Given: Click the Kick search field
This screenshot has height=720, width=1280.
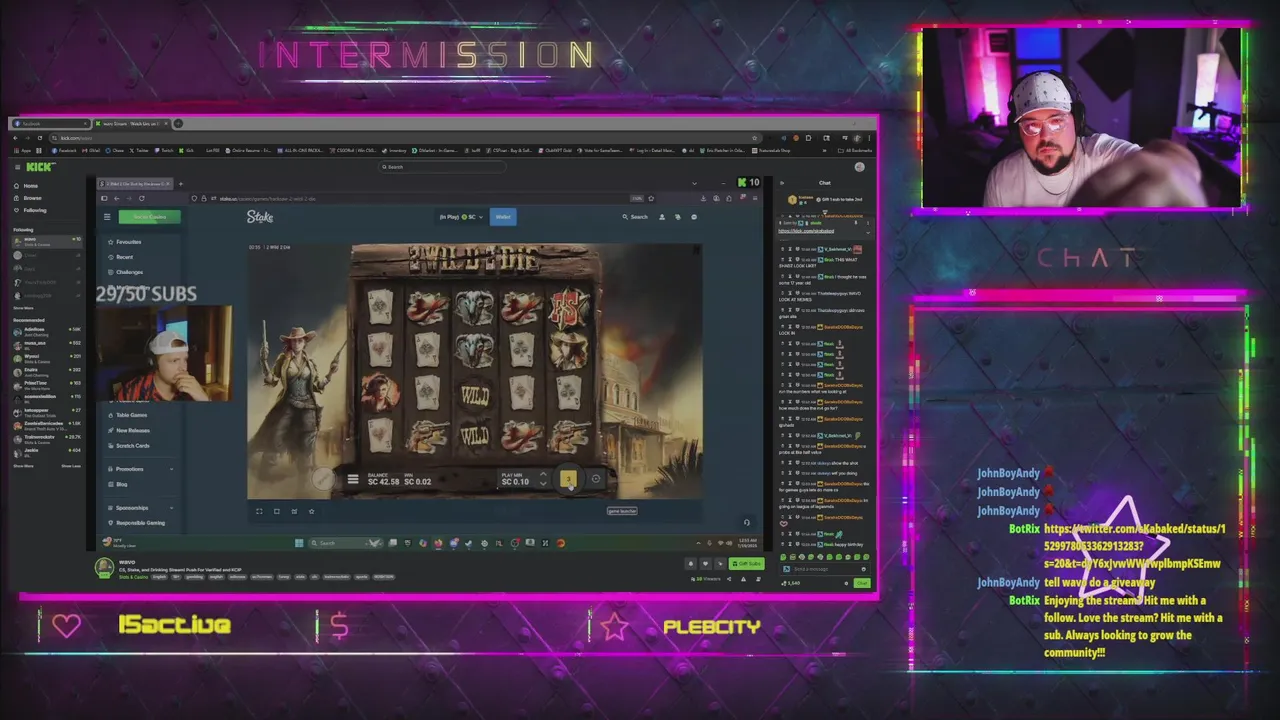Looking at the screenshot, I should 440,167.
